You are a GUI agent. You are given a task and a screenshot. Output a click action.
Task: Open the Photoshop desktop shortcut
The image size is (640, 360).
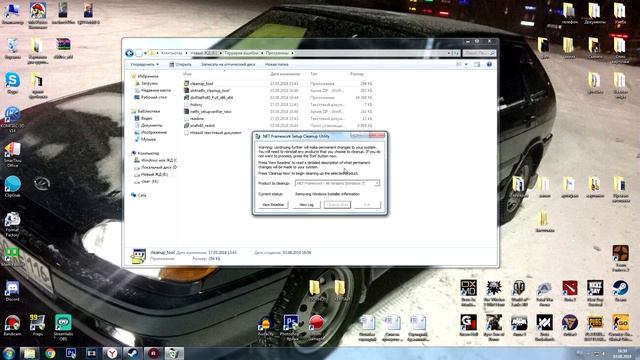291,327
